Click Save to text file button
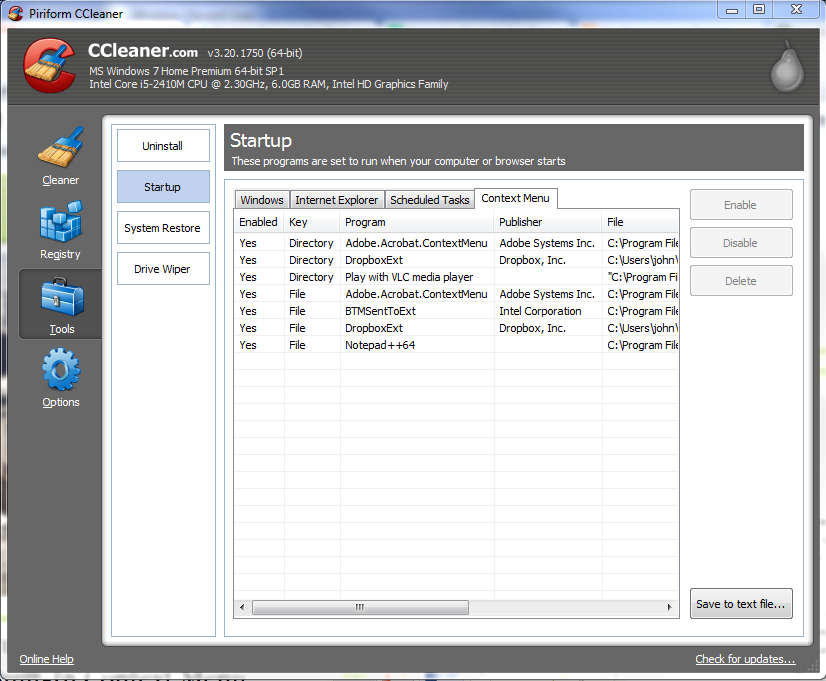 coord(741,604)
